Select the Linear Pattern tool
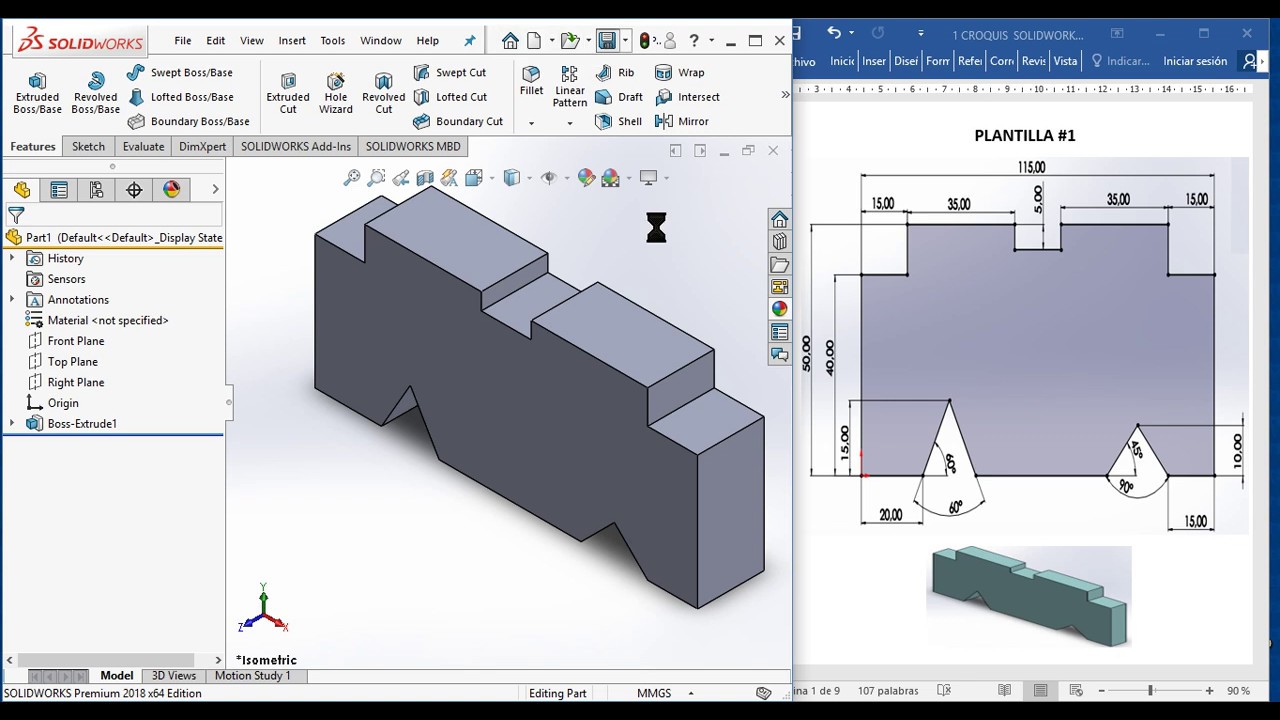The width and height of the screenshot is (1280, 720). click(x=569, y=87)
